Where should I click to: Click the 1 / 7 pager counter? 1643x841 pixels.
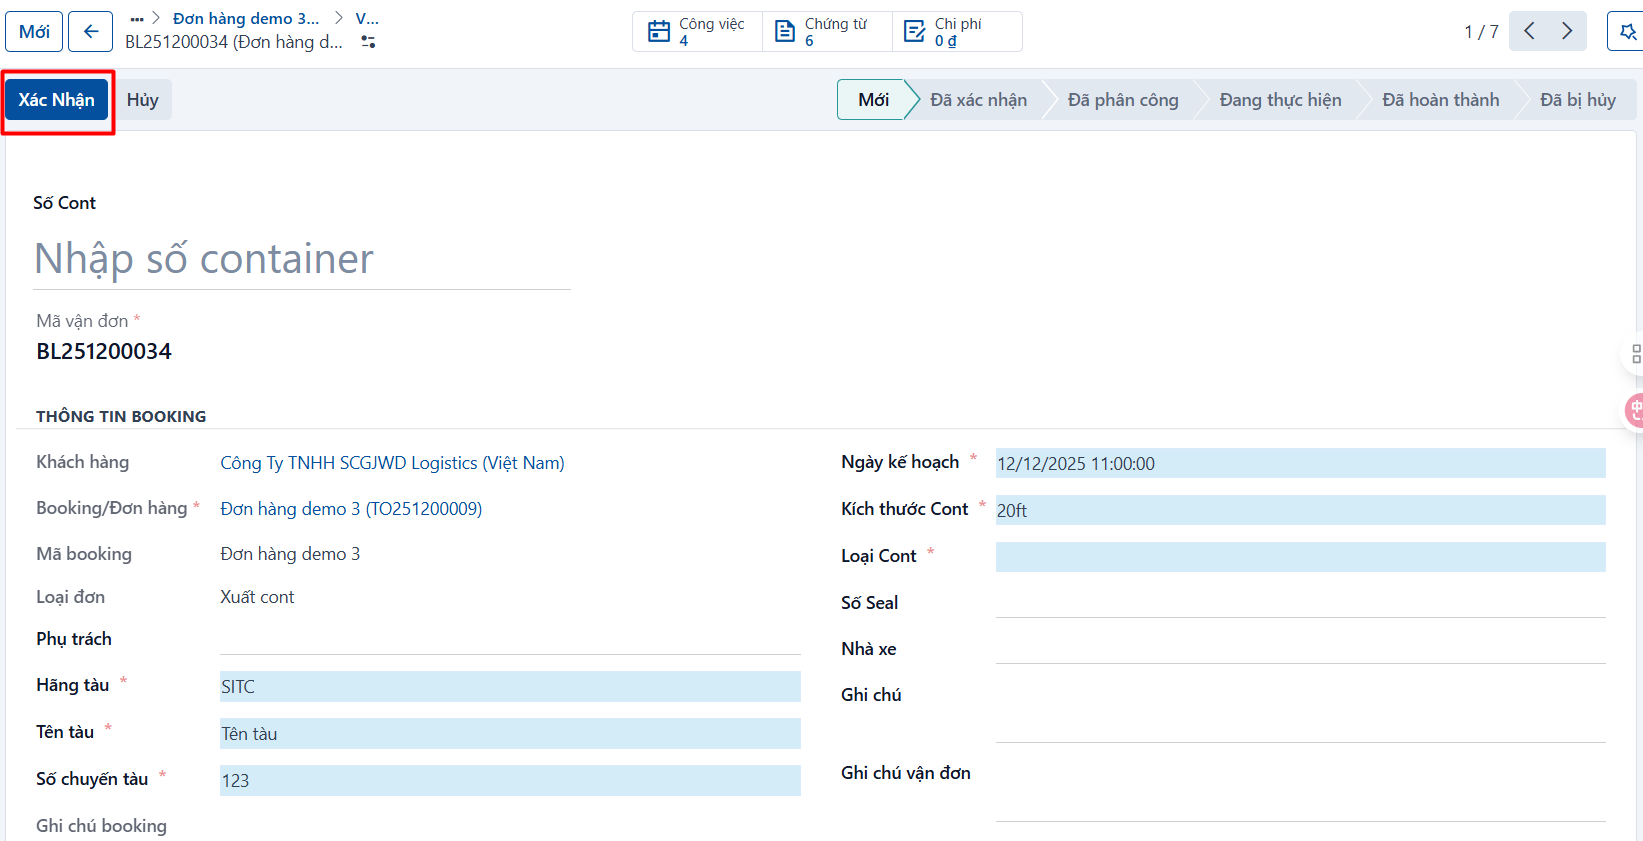tap(1481, 32)
